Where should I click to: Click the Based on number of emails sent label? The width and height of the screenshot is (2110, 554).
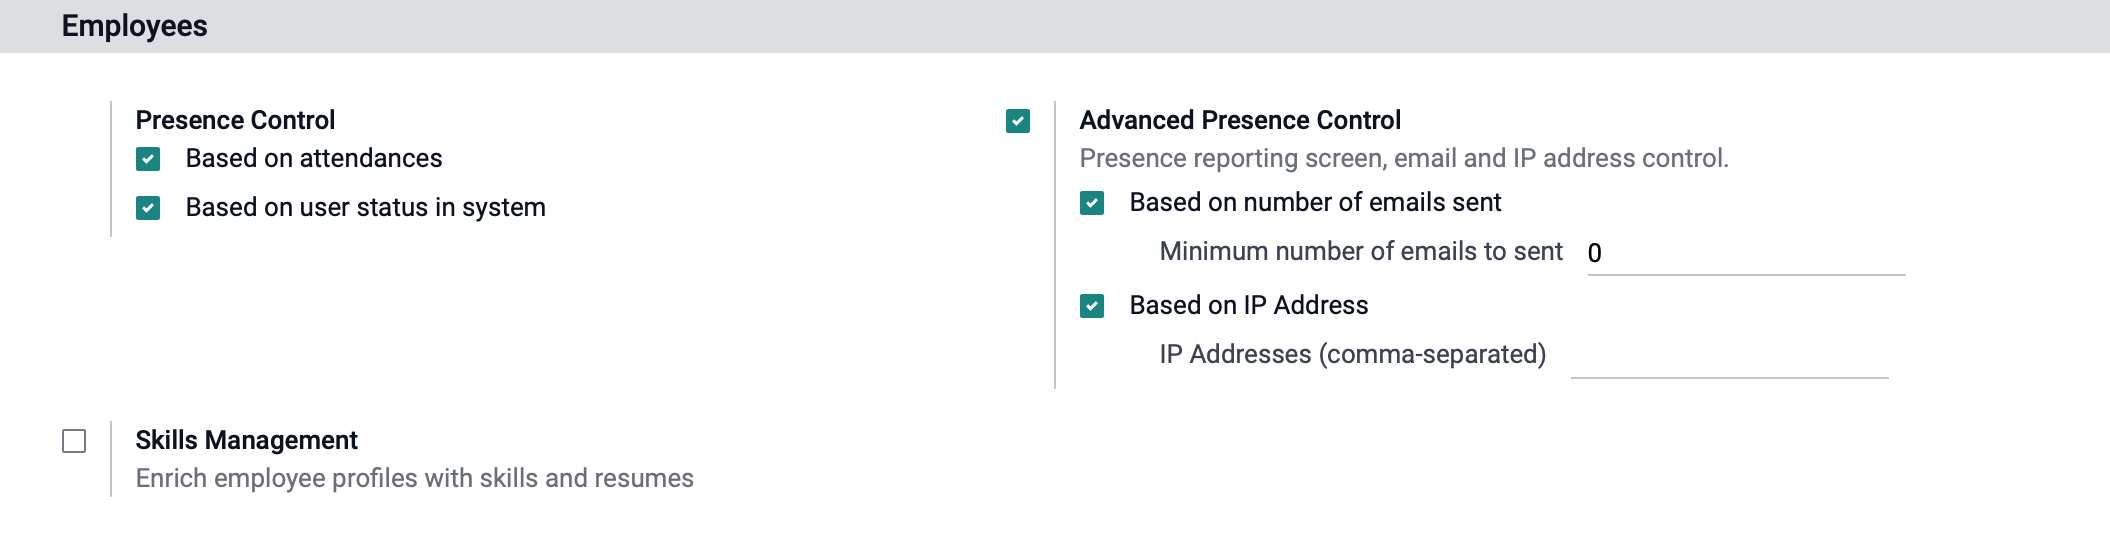[1315, 202]
